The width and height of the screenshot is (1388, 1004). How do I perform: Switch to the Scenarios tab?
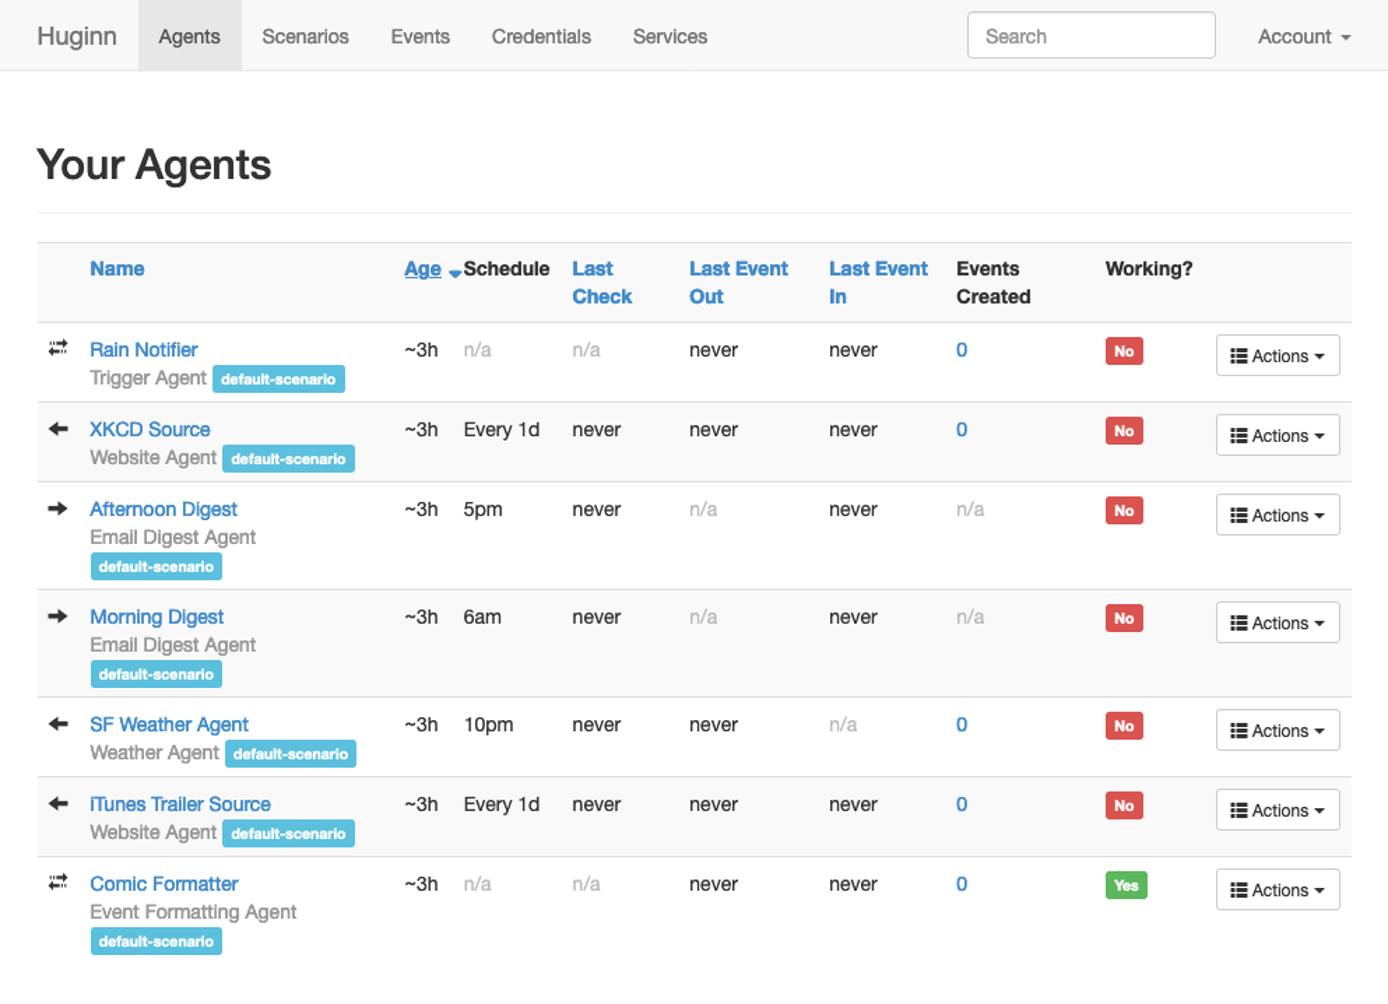coord(305,36)
